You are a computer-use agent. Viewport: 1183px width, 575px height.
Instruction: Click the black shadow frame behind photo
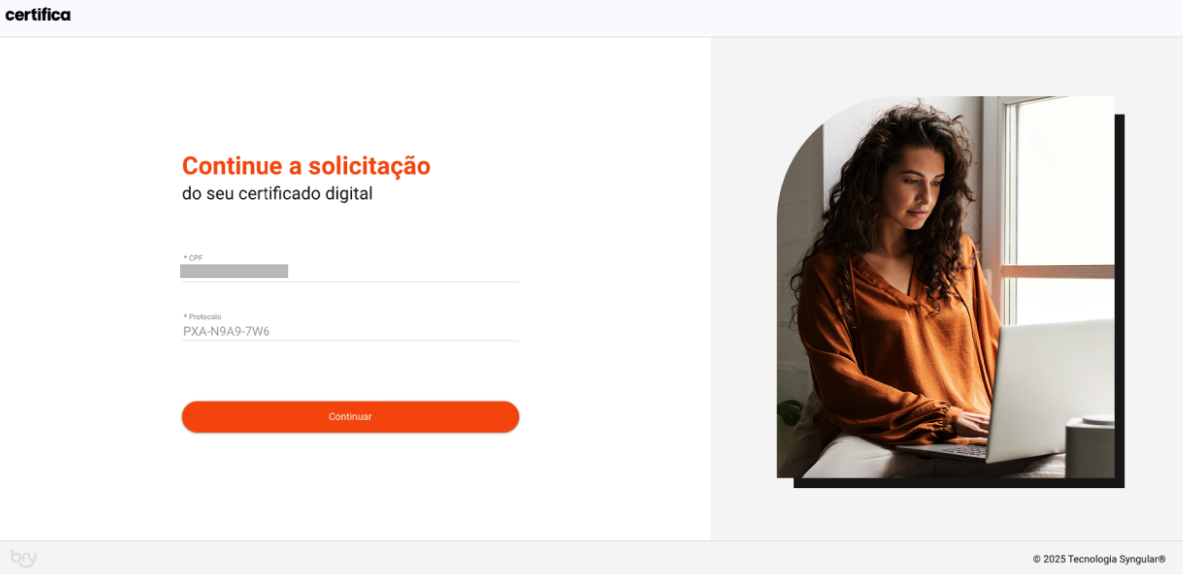coord(1120,302)
